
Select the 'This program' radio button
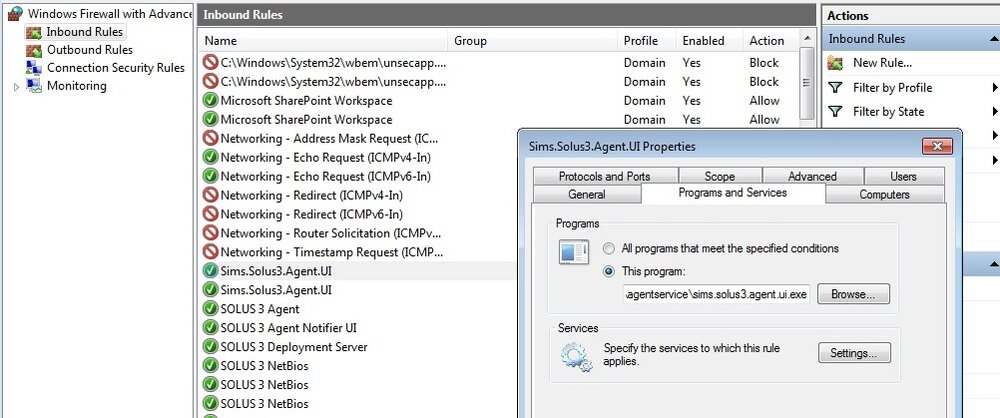tap(610, 271)
